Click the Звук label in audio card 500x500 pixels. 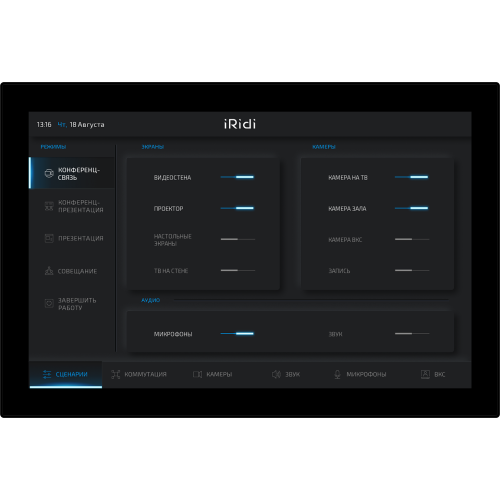click(335, 334)
